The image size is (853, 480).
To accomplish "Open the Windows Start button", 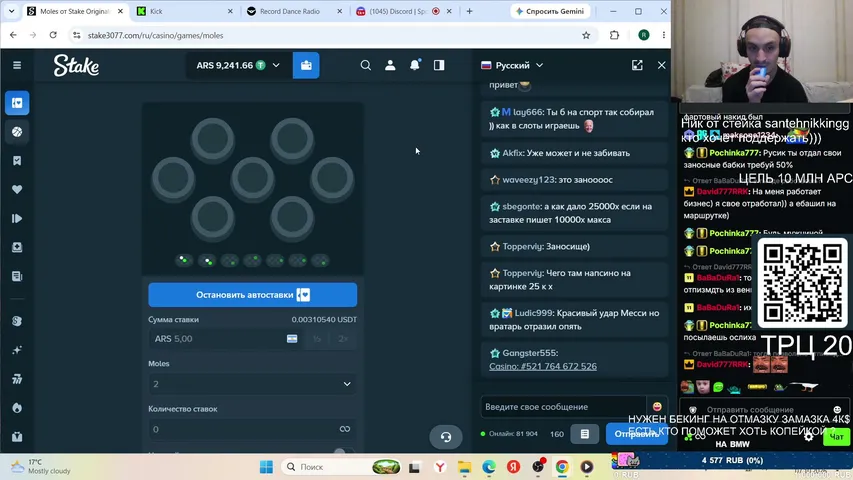I will click(x=266, y=466).
